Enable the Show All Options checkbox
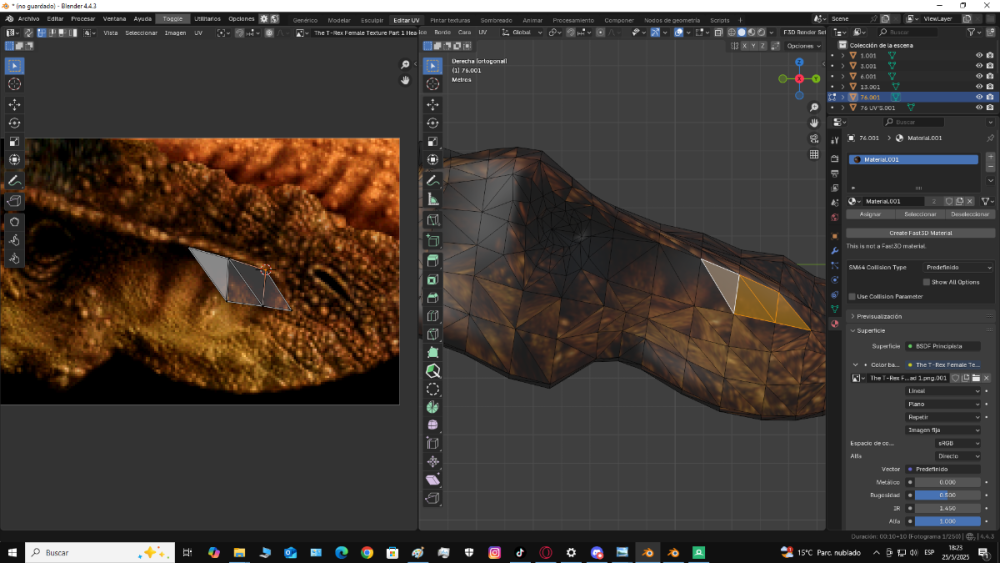1000x563 pixels. pos(925,282)
